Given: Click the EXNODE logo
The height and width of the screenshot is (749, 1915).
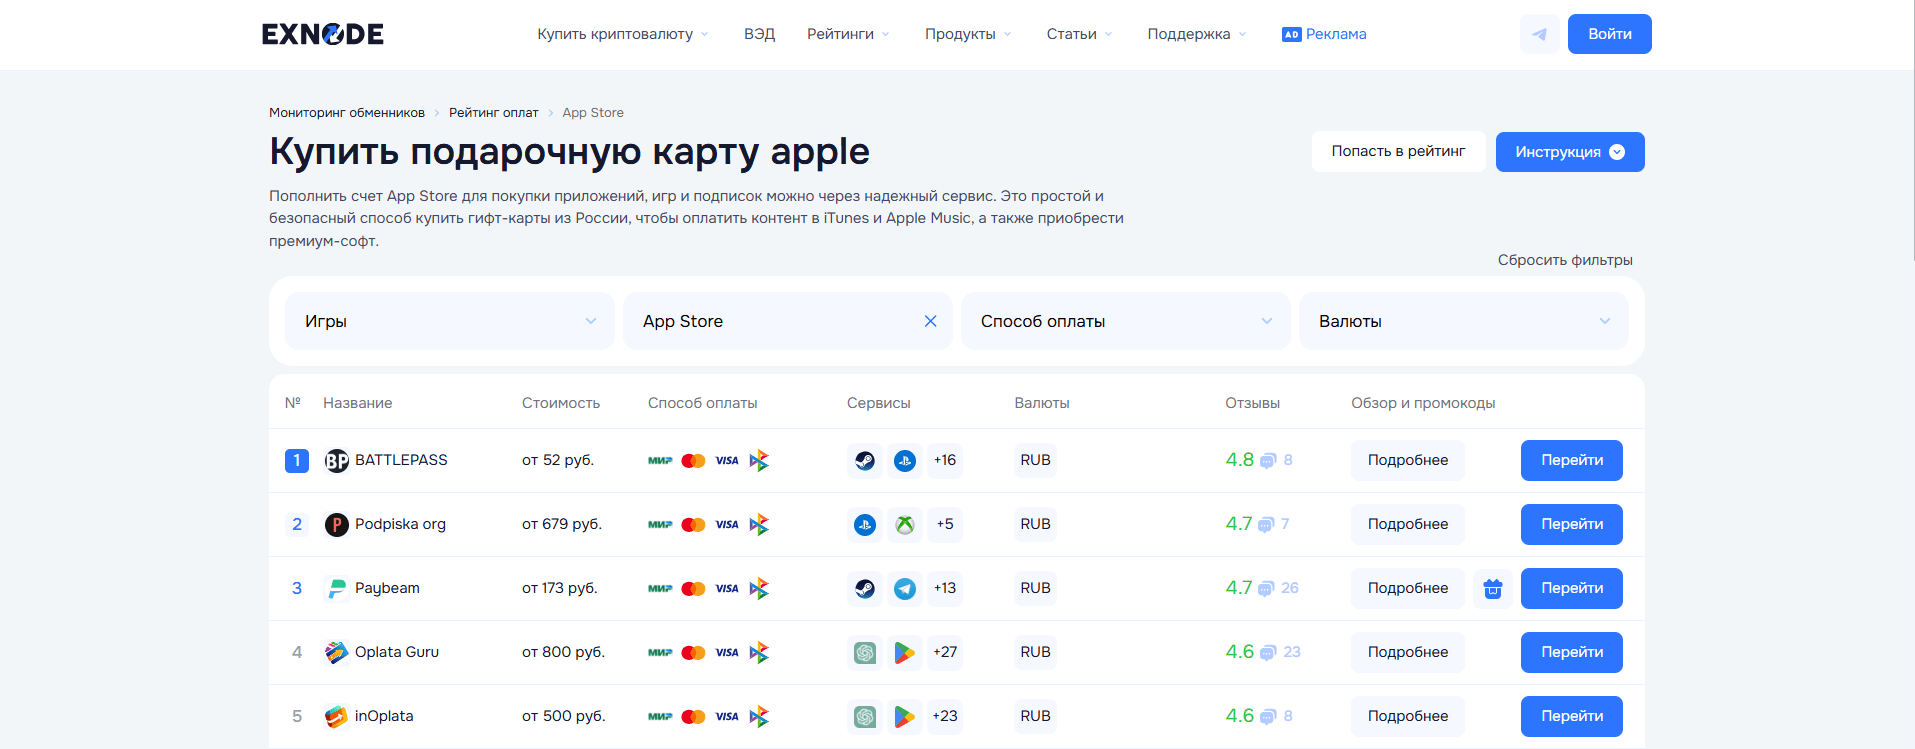Looking at the screenshot, I should (x=322, y=34).
